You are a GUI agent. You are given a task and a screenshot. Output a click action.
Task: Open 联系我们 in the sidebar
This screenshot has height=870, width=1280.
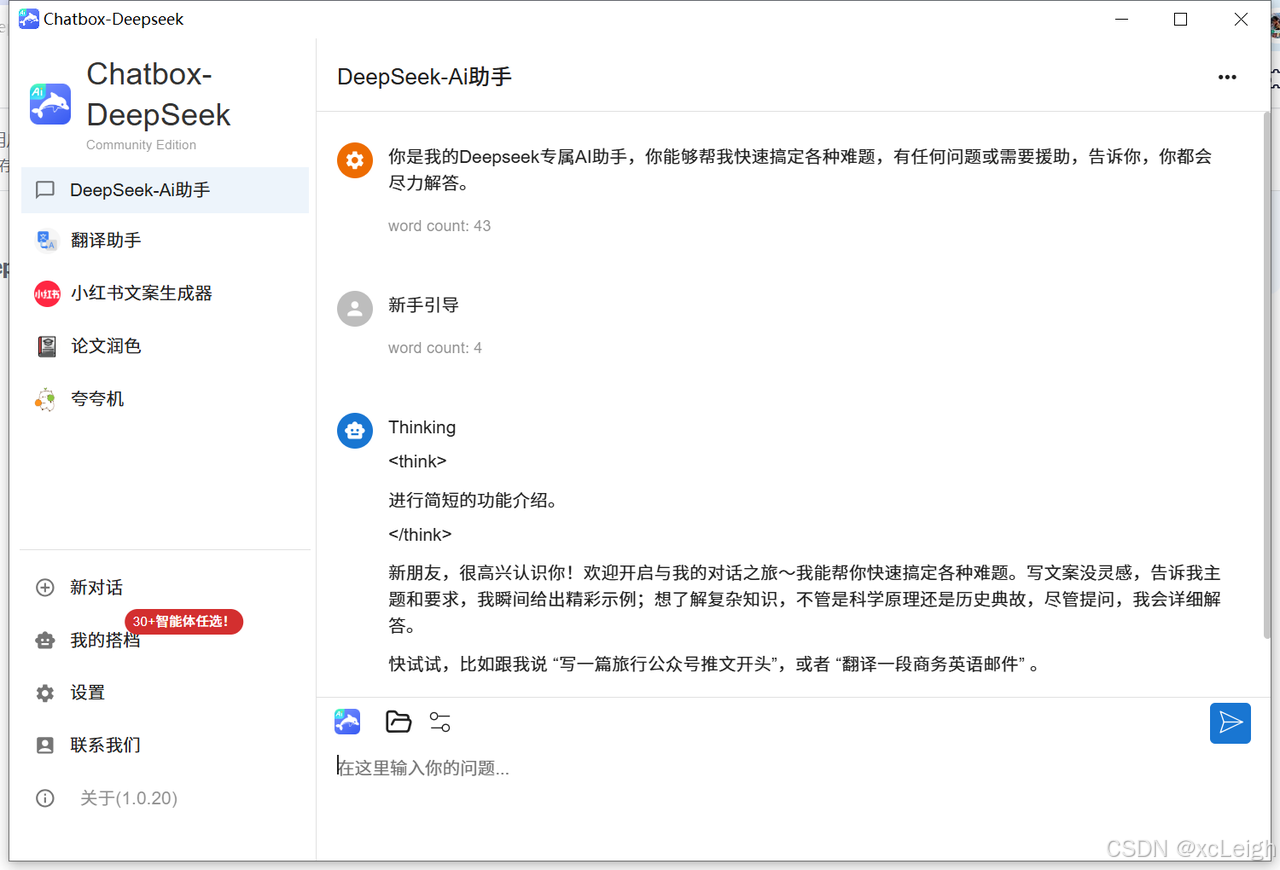[x=165, y=745]
